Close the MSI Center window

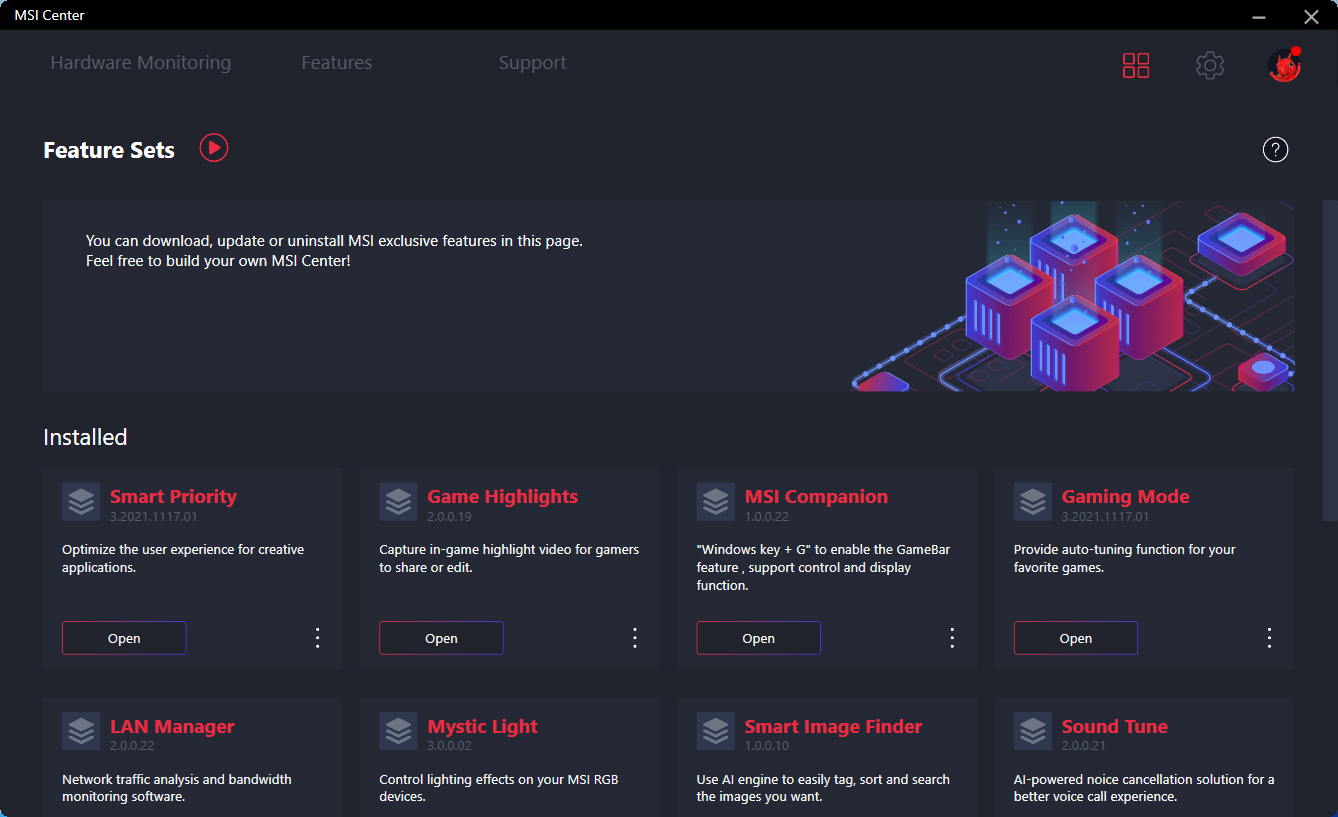click(x=1312, y=16)
